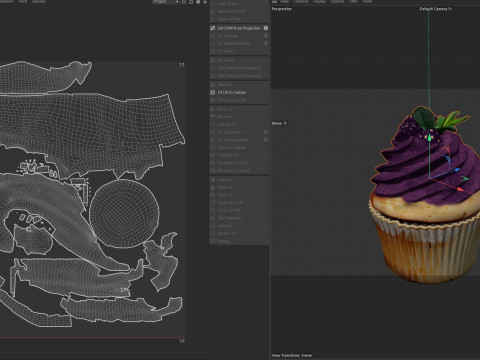The width and height of the screenshot is (480, 360).
Task: Open the viewport Filter menu
Action: [x=353, y=2]
